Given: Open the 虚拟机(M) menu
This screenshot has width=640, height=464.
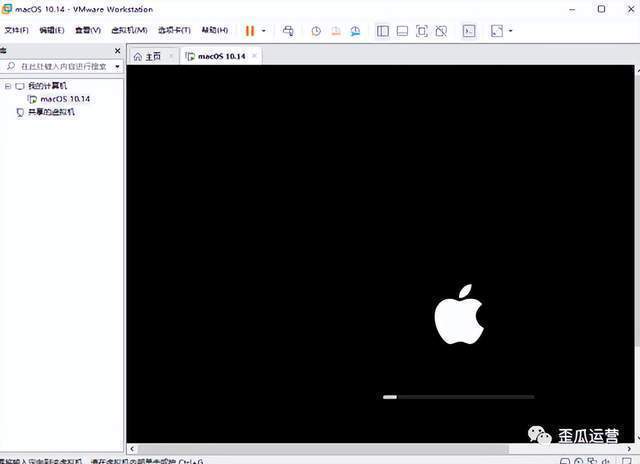Looking at the screenshot, I should 129,30.
